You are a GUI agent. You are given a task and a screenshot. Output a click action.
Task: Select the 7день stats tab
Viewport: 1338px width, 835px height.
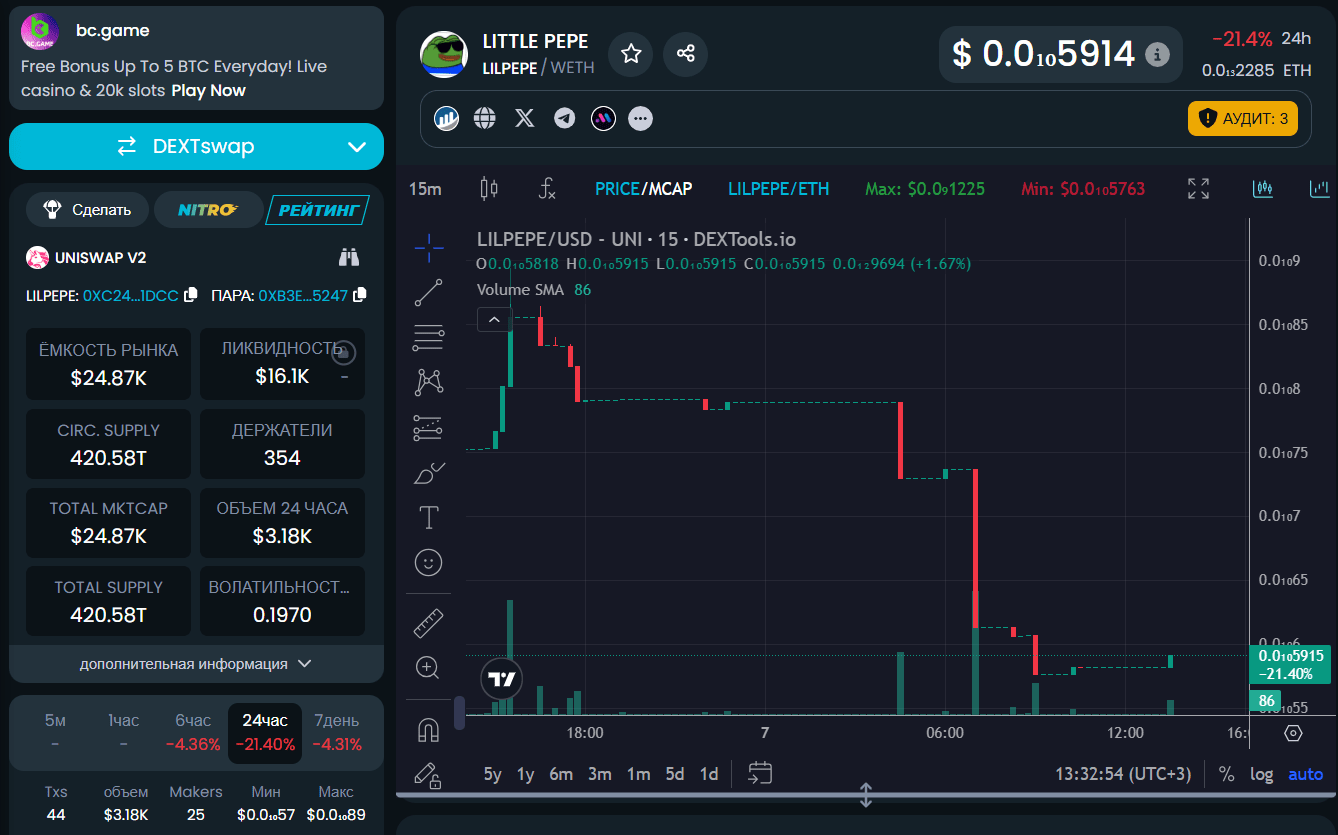(x=336, y=732)
